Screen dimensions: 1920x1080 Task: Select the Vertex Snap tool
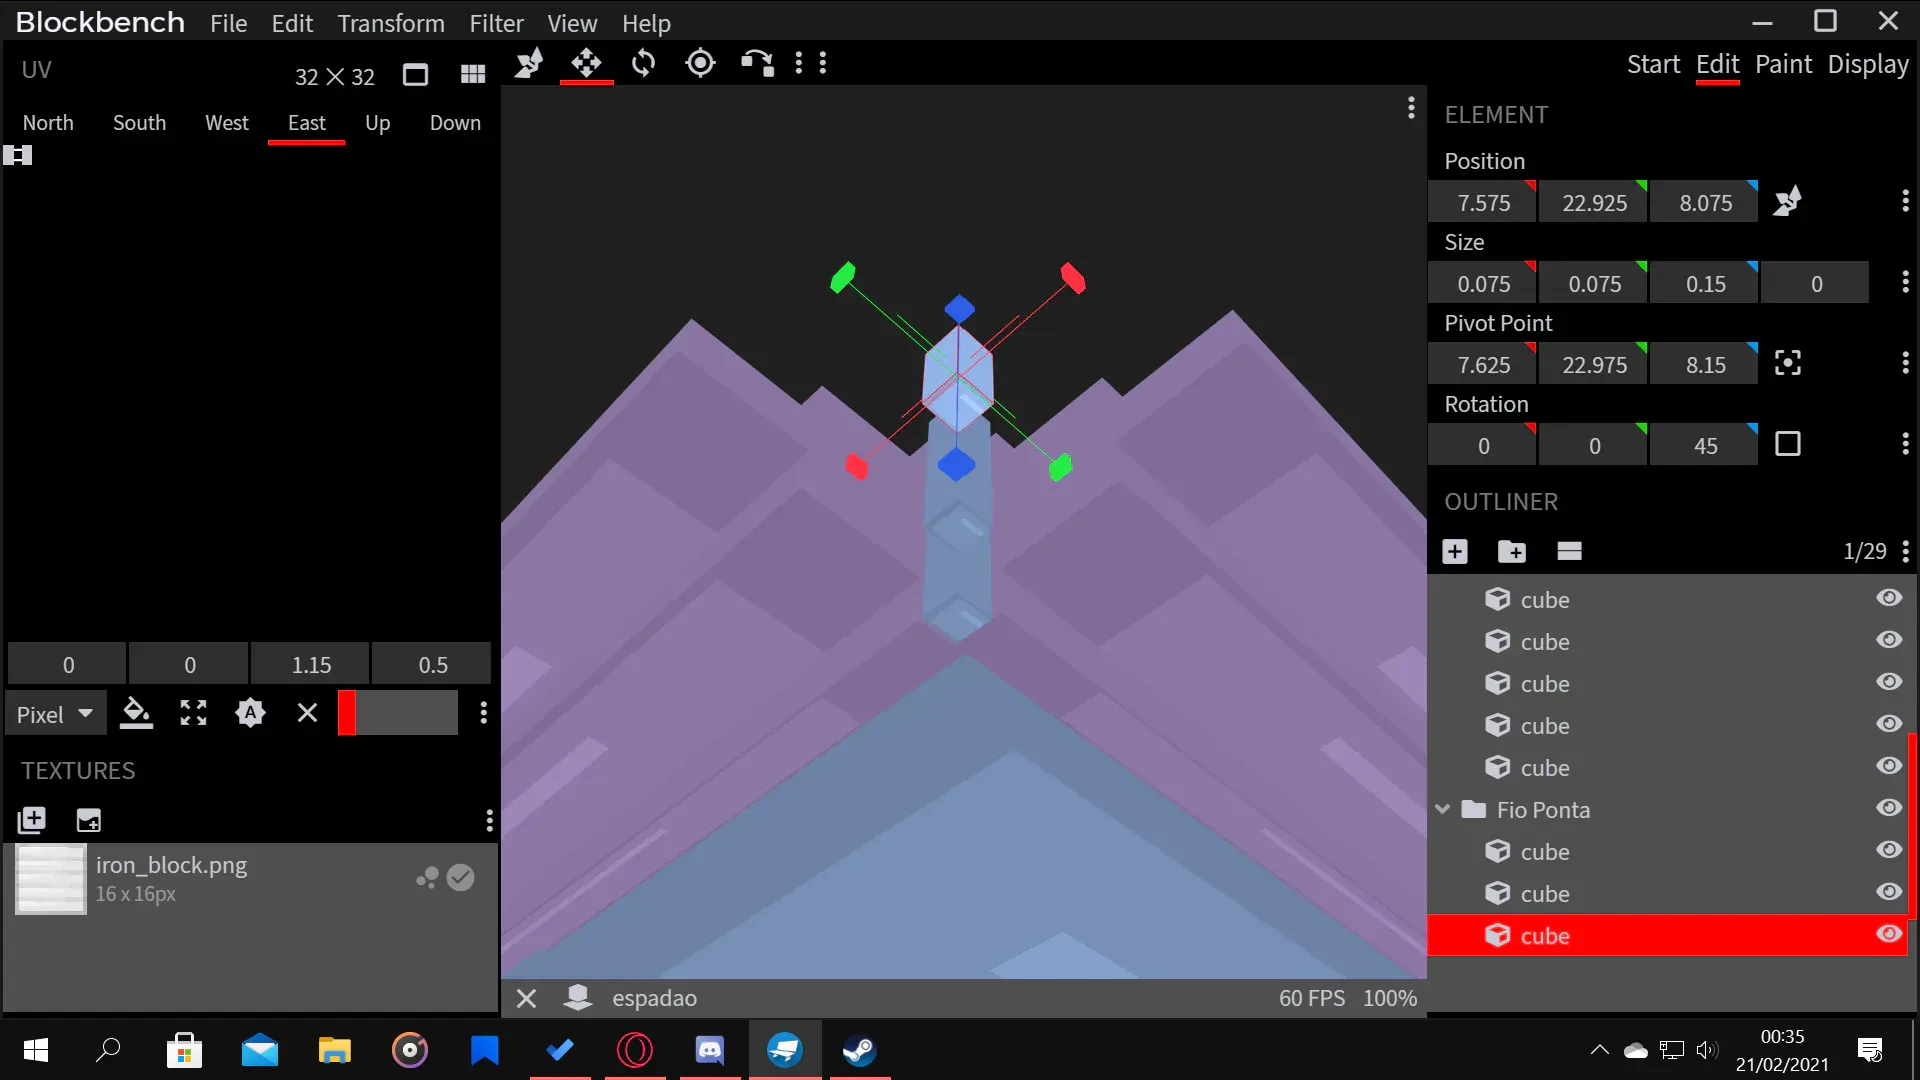point(757,63)
